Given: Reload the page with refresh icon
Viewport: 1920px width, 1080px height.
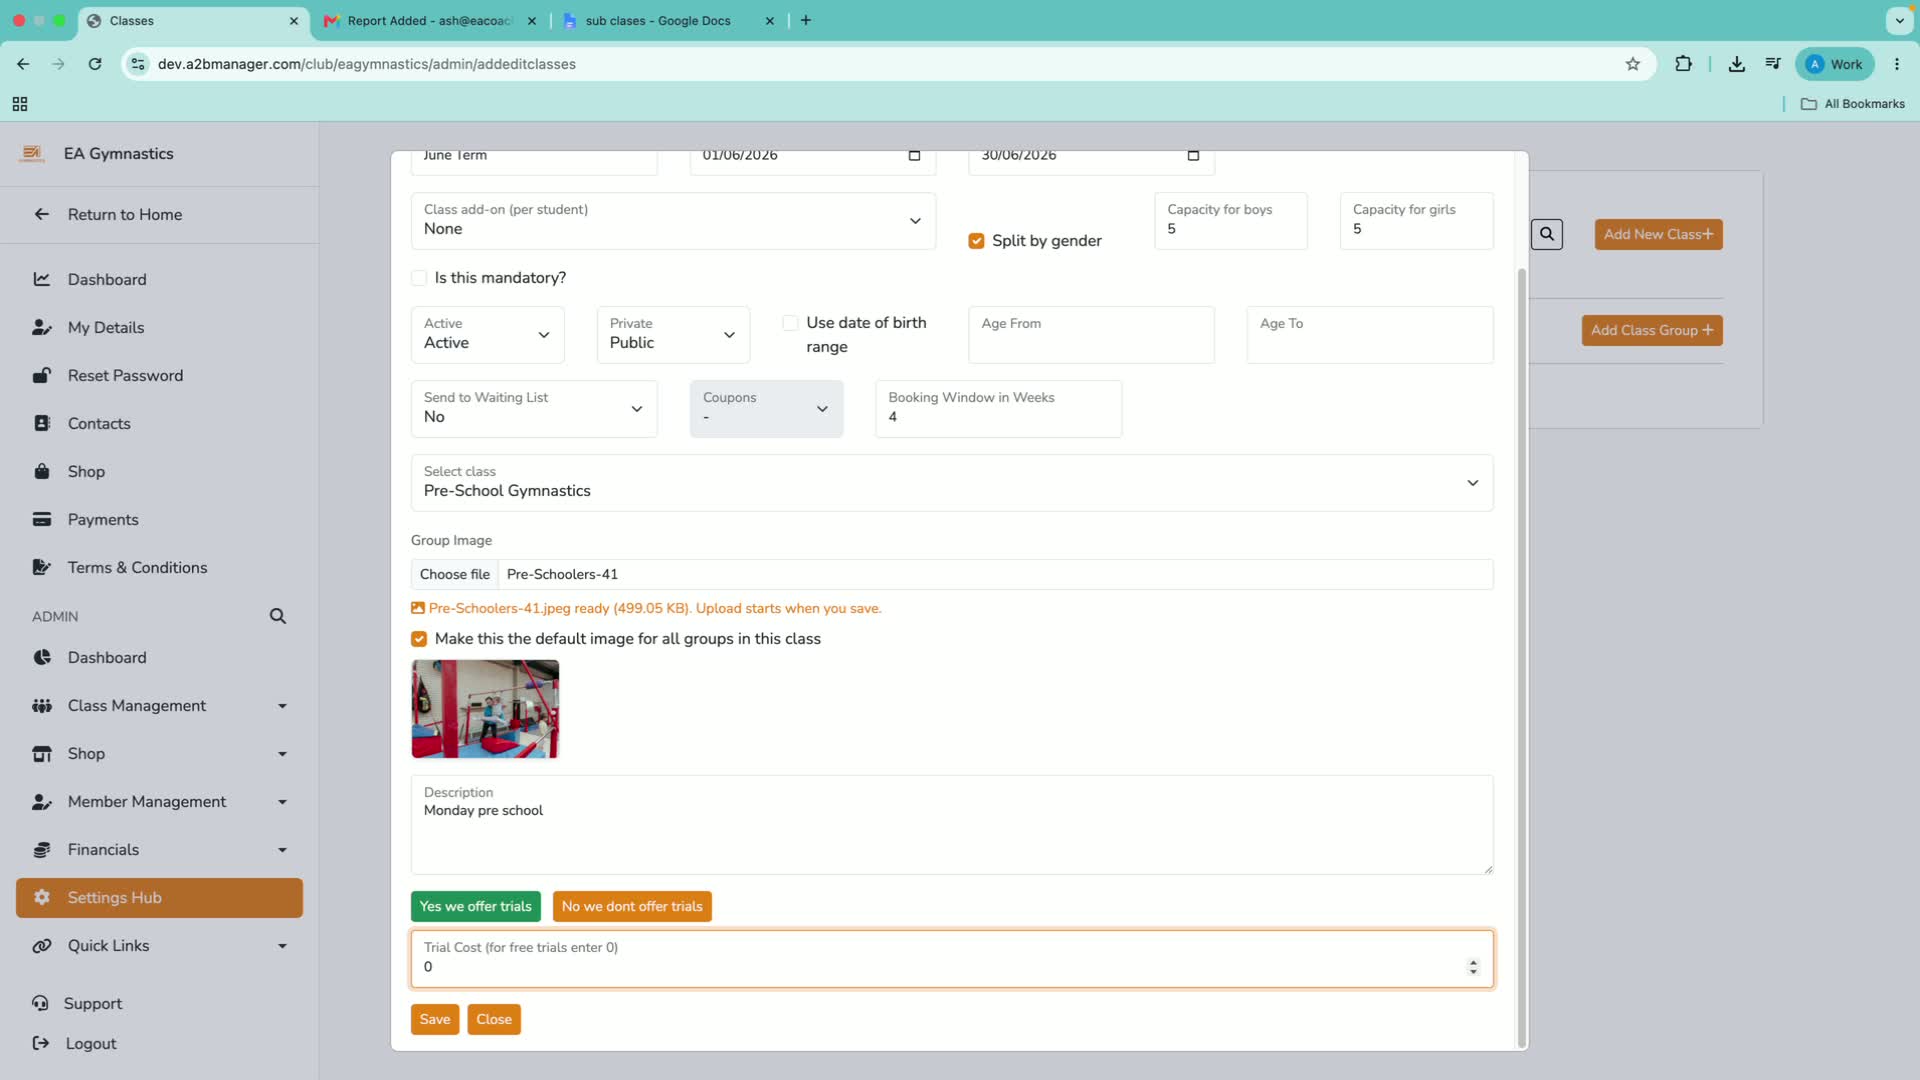Looking at the screenshot, I should (x=95, y=64).
